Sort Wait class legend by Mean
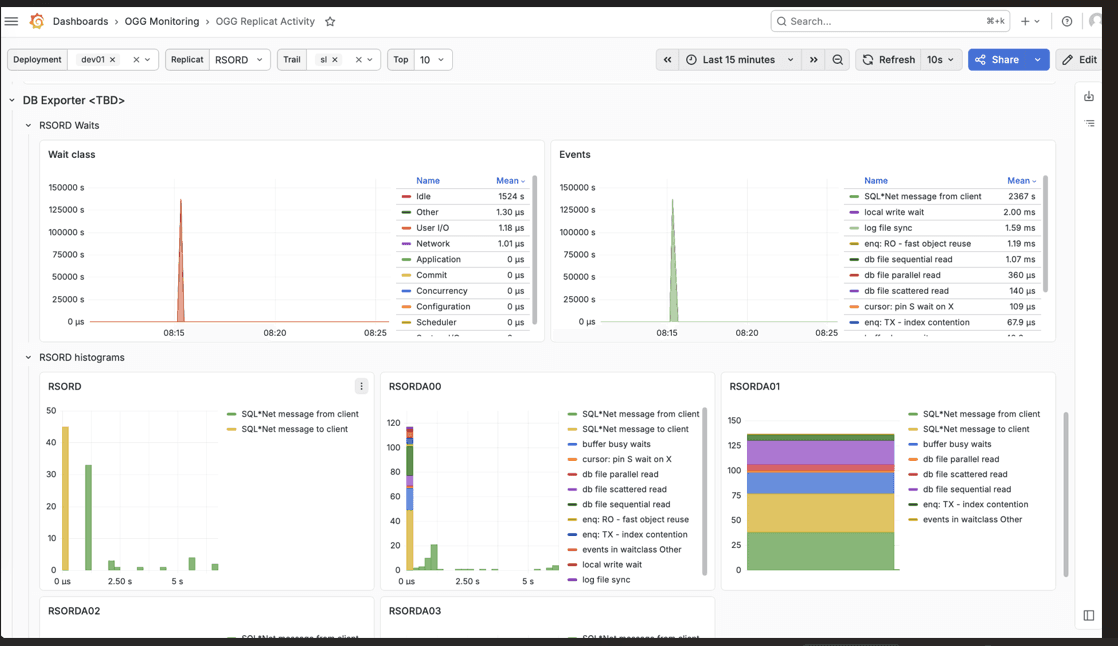Screen dimensions: 1118x646 point(511,180)
